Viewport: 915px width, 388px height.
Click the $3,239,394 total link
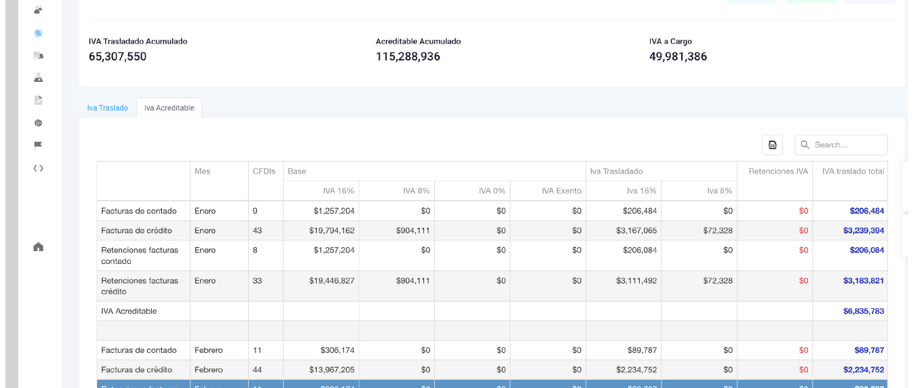[864, 230]
